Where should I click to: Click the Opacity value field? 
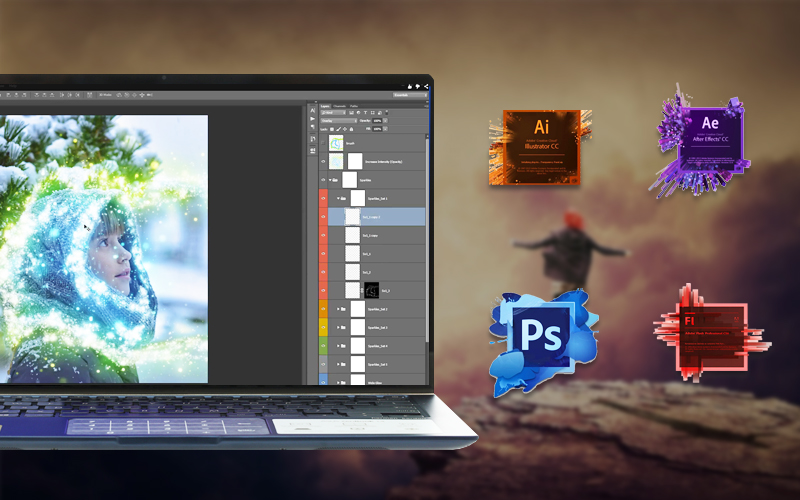click(378, 121)
